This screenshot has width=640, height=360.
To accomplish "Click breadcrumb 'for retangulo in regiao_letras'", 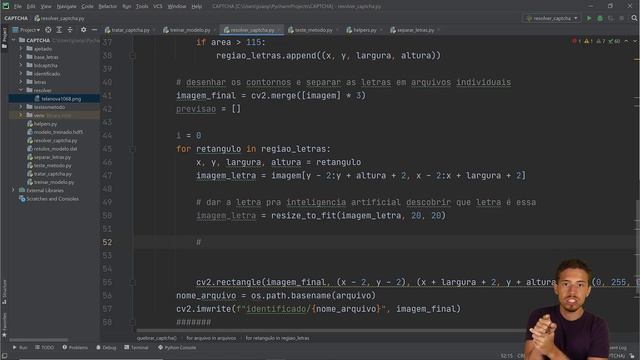I will pos(278,338).
